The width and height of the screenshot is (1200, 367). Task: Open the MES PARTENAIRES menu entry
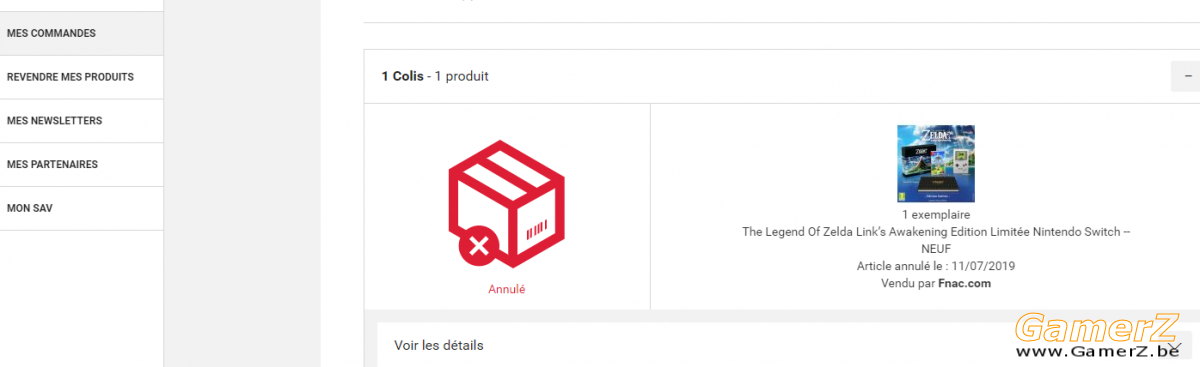click(81, 165)
